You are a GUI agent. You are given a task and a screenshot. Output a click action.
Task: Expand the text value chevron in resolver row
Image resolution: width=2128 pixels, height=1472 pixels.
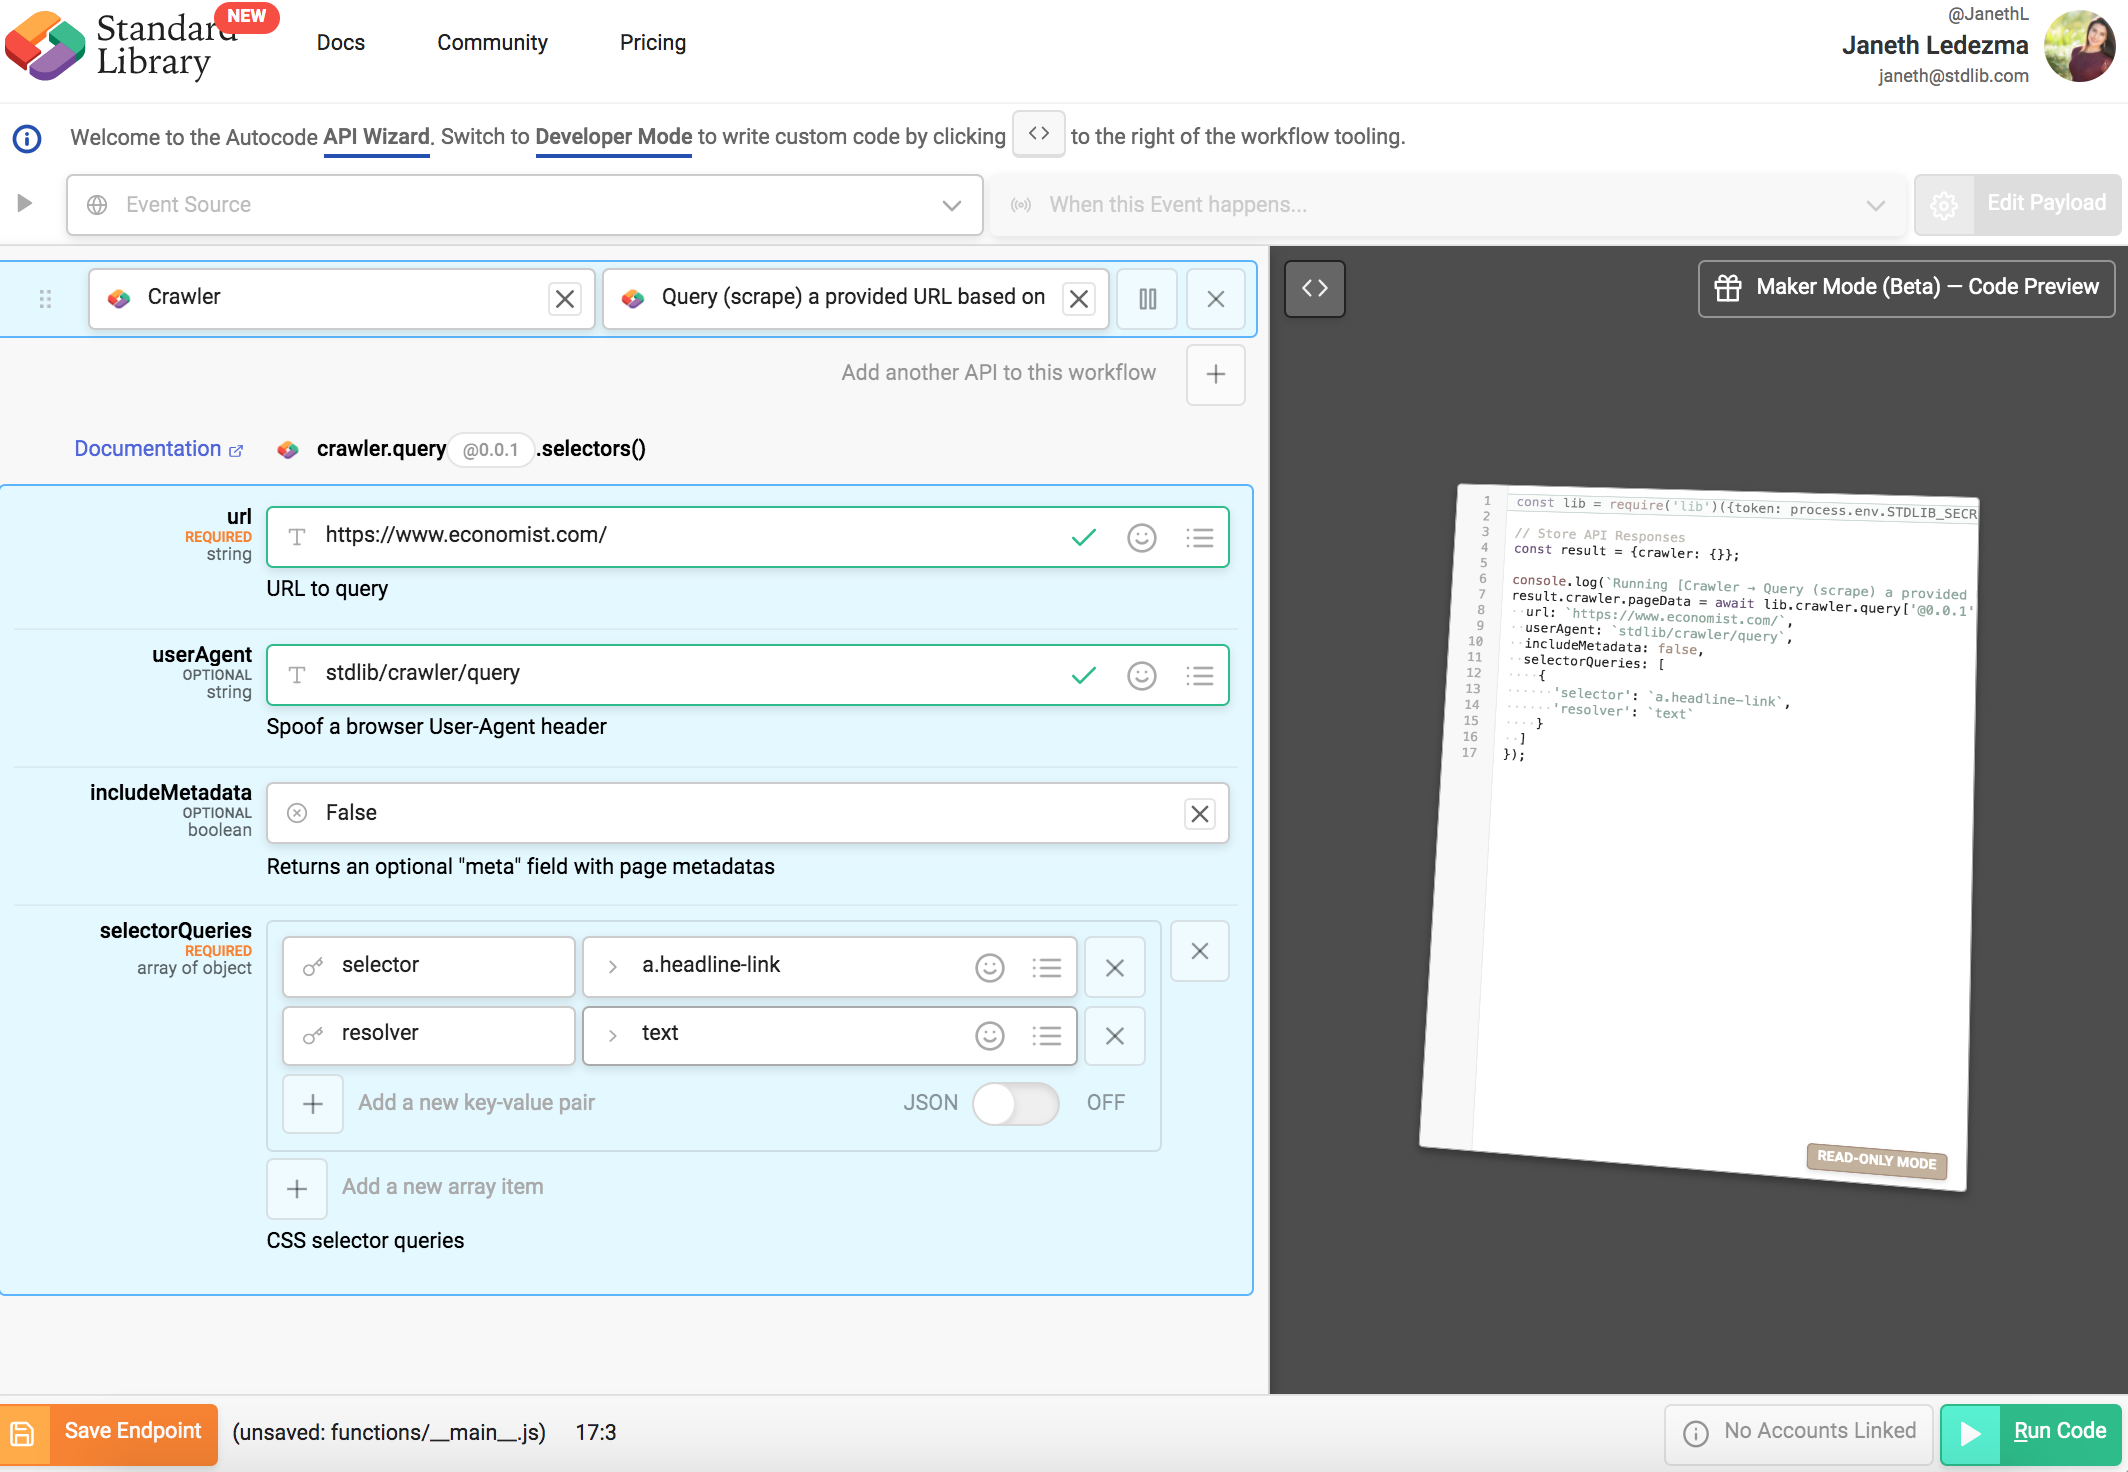[613, 1035]
